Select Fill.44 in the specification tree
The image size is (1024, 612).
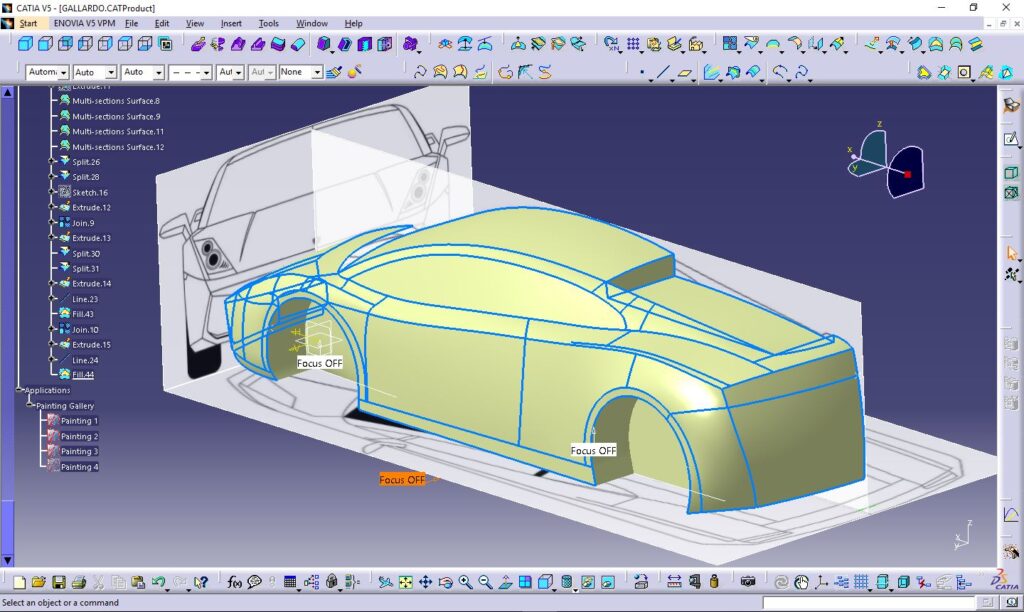pos(84,375)
